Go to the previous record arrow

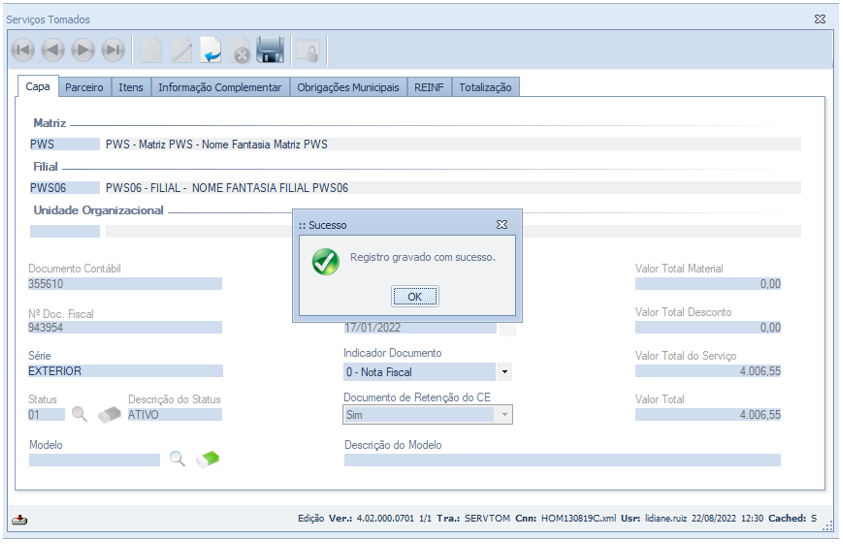tap(53, 49)
